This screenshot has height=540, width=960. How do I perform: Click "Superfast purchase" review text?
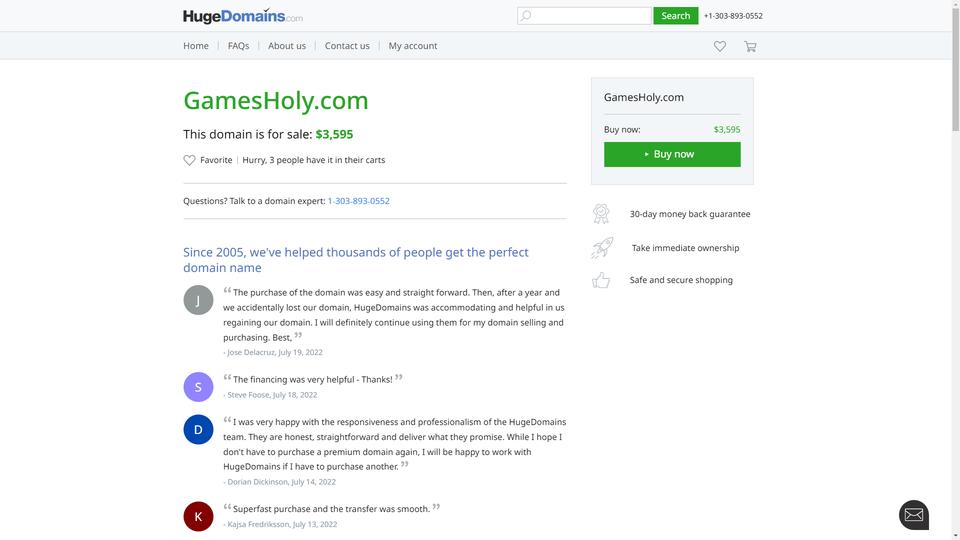(331, 509)
